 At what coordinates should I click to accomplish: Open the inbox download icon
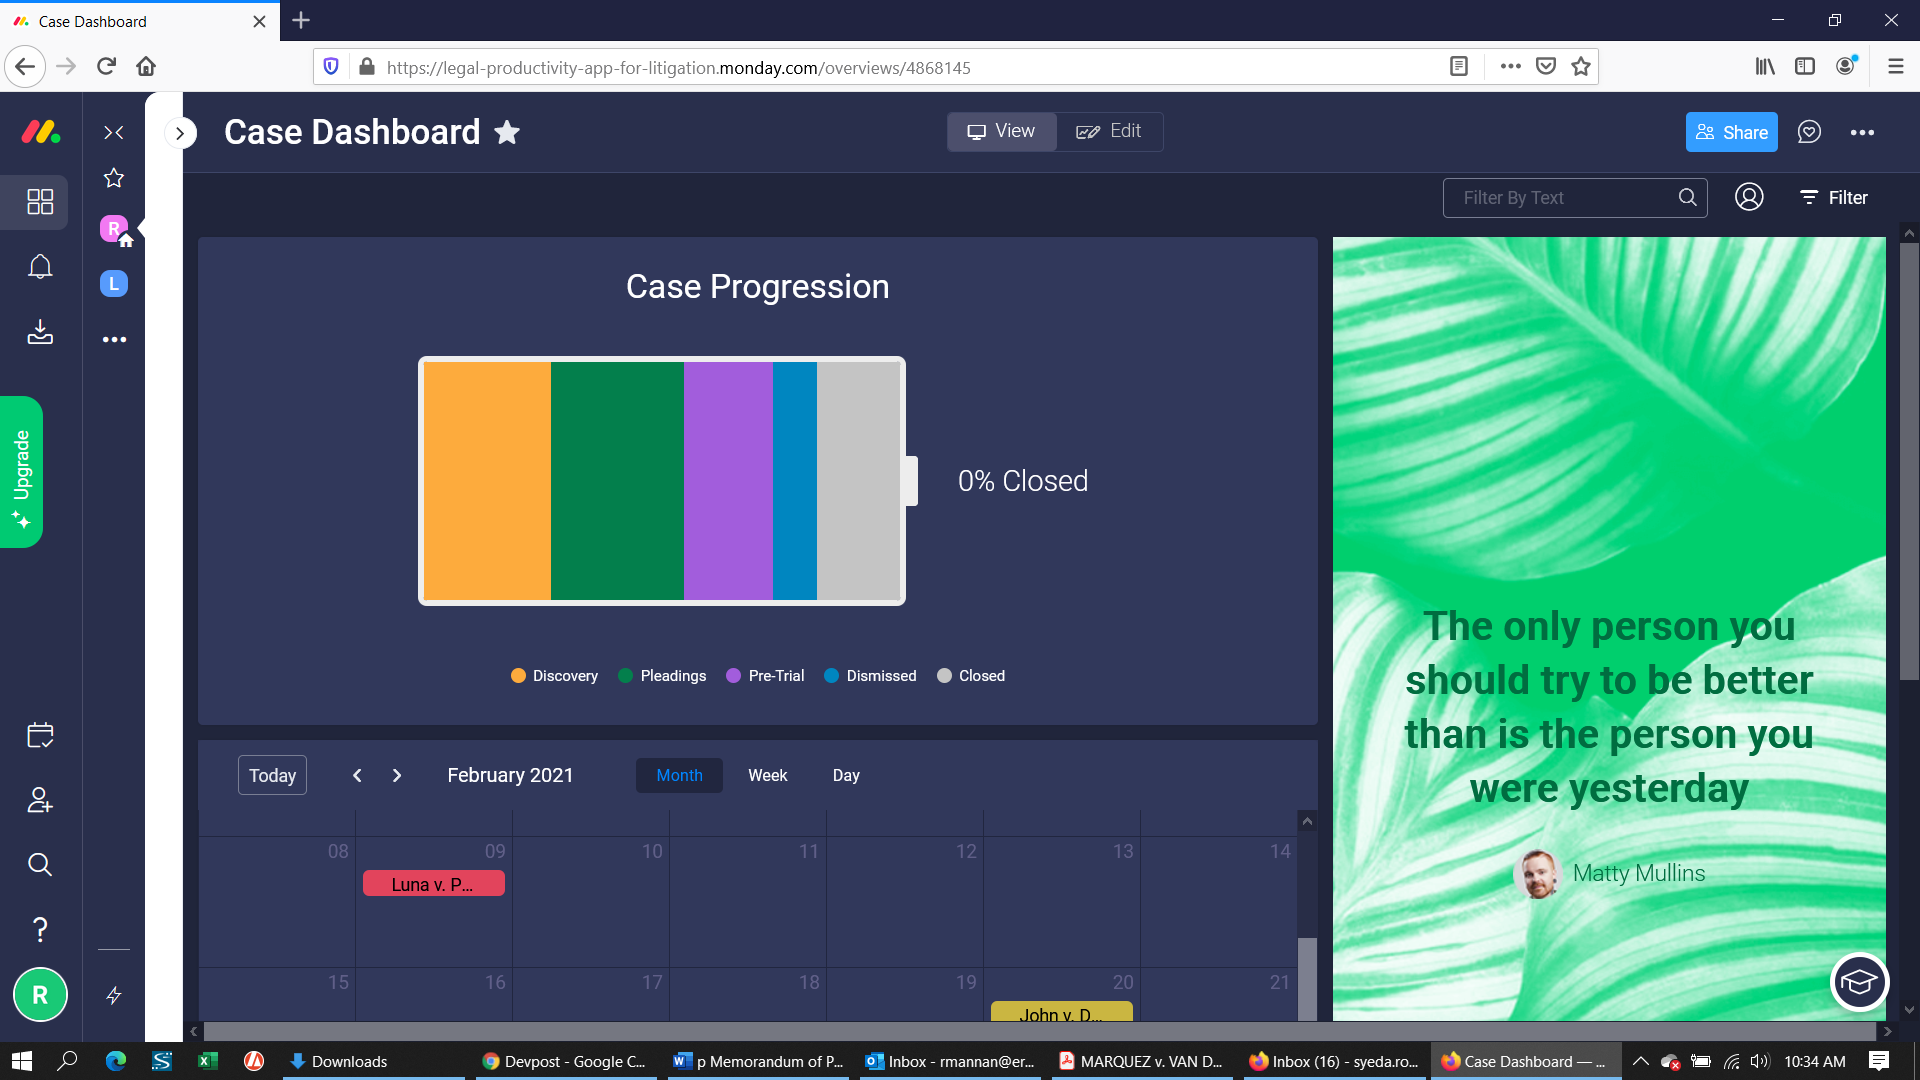tap(40, 332)
